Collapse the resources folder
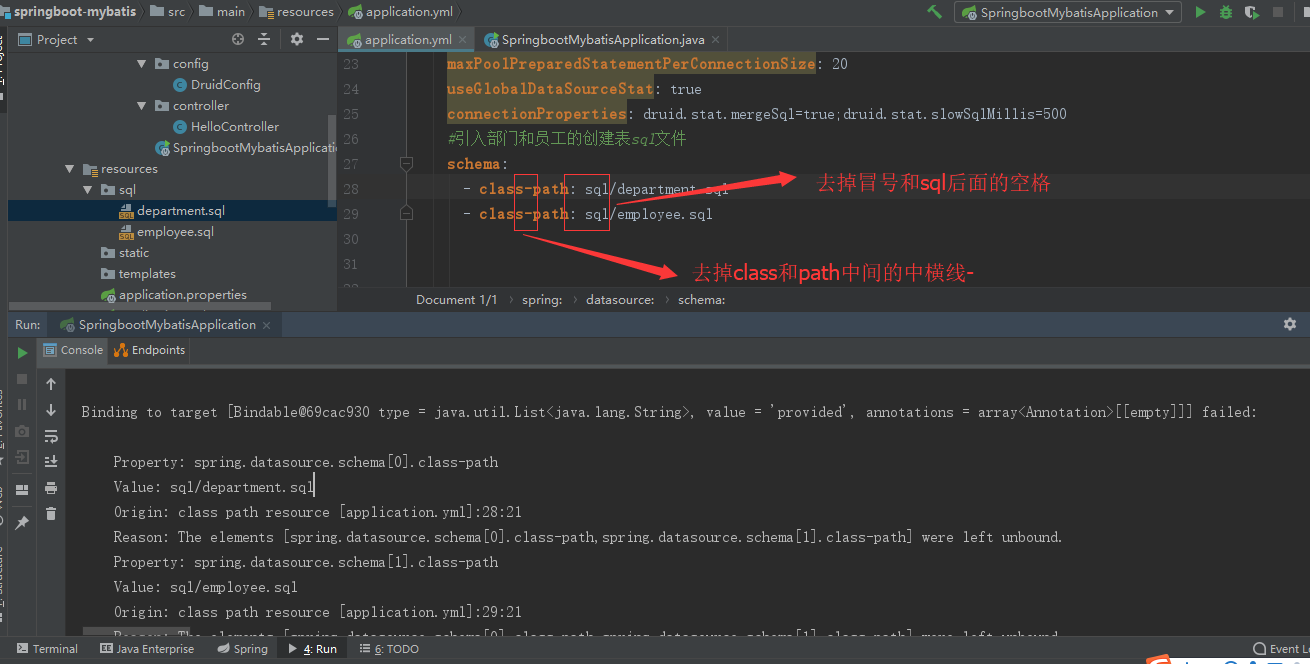The height and width of the screenshot is (664, 1310). 70,168
